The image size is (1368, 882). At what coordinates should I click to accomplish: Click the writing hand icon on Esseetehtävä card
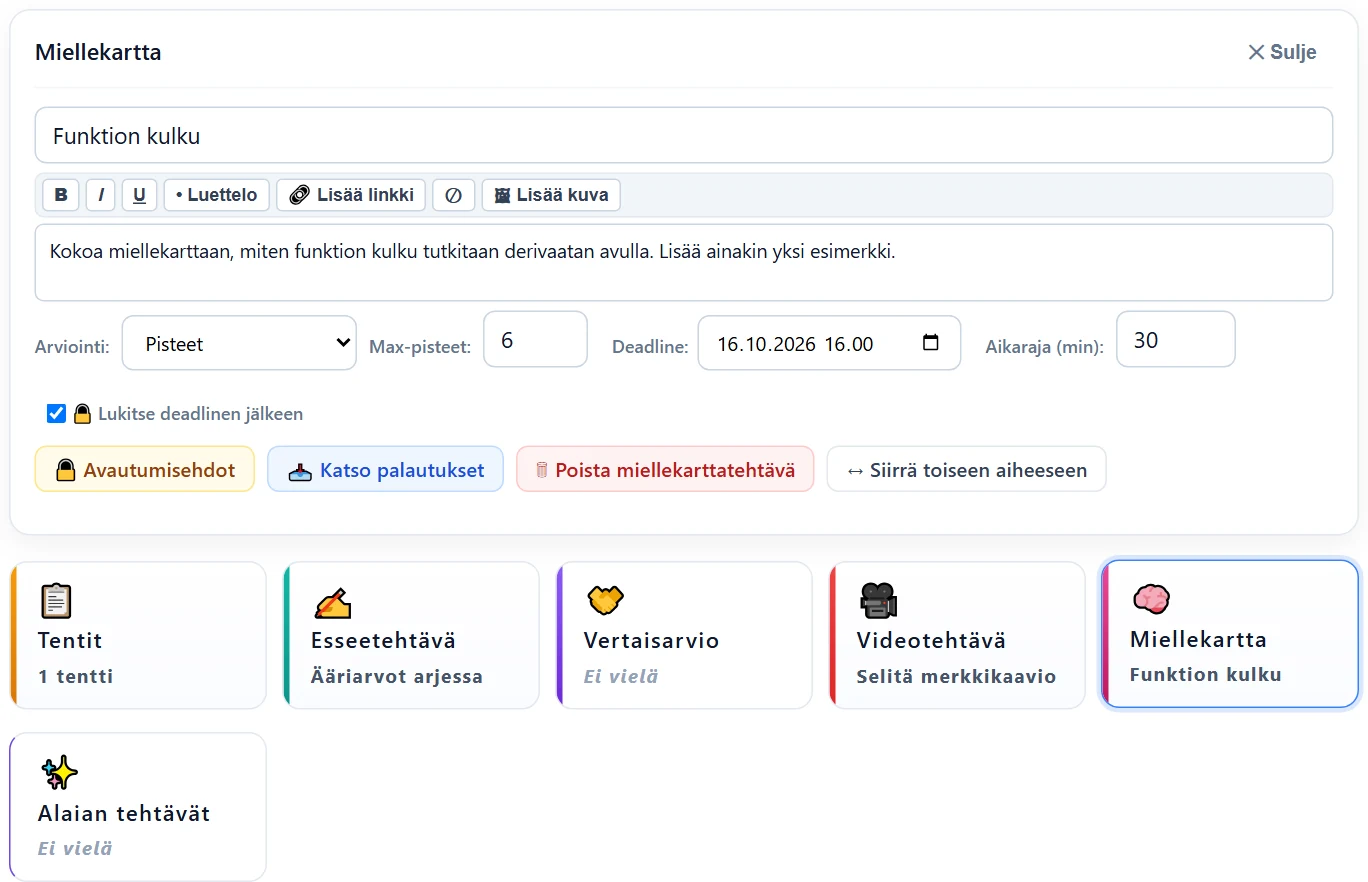(x=332, y=602)
